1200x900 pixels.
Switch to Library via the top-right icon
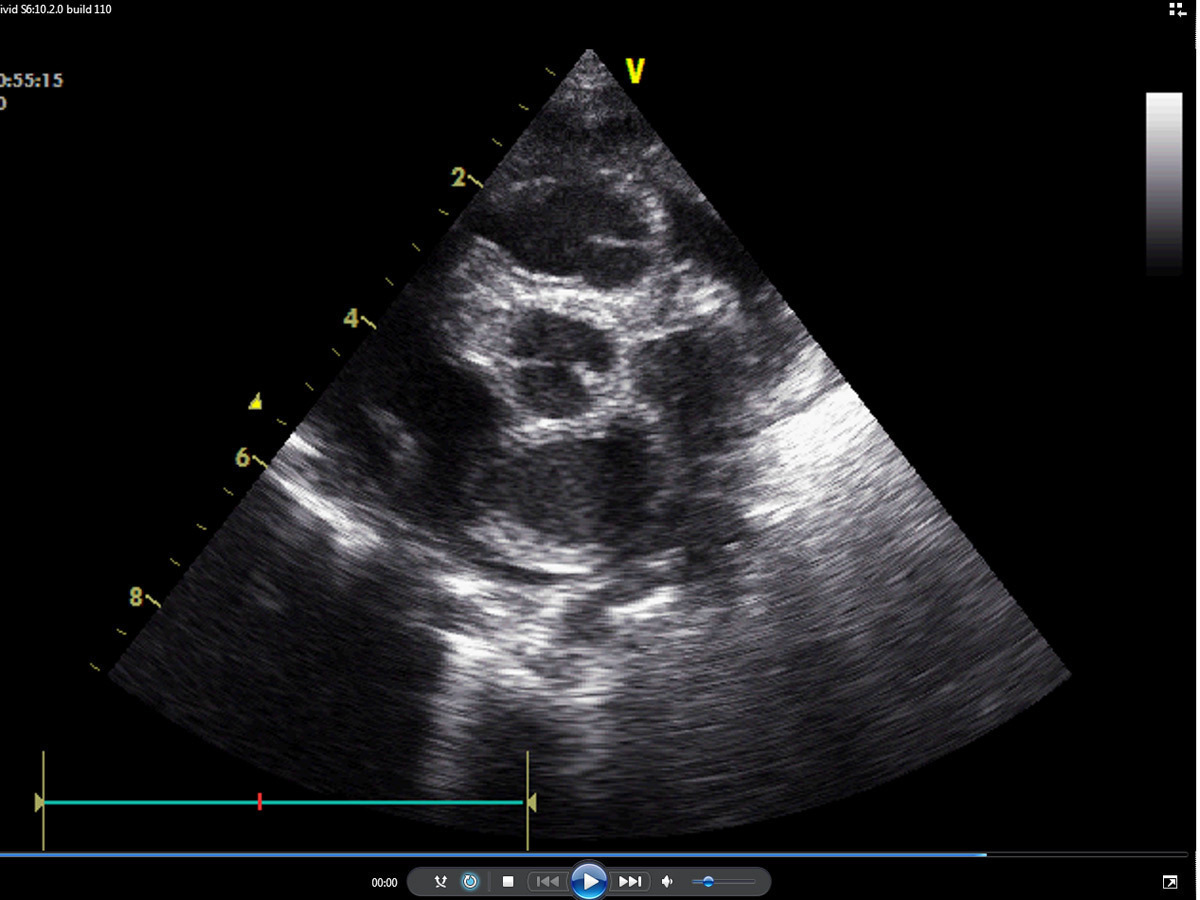coord(1177,10)
